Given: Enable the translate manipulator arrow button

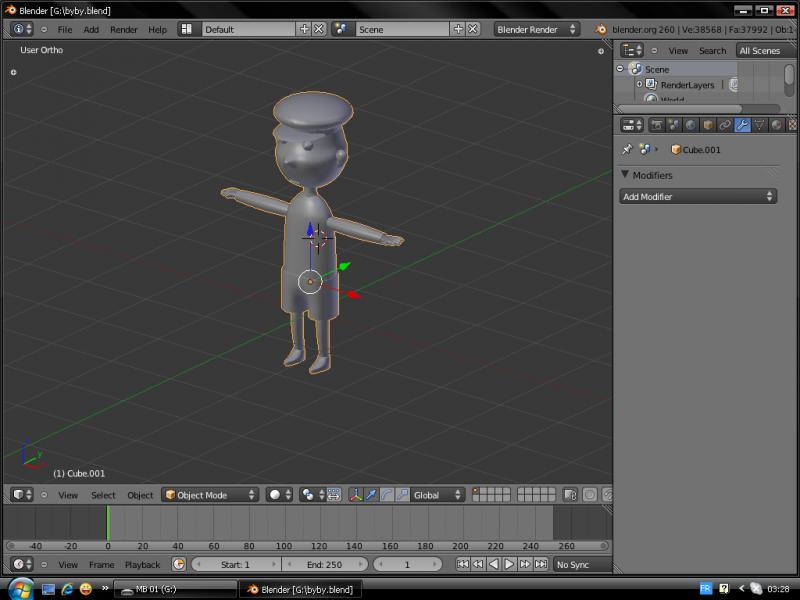Looking at the screenshot, I should tap(371, 494).
